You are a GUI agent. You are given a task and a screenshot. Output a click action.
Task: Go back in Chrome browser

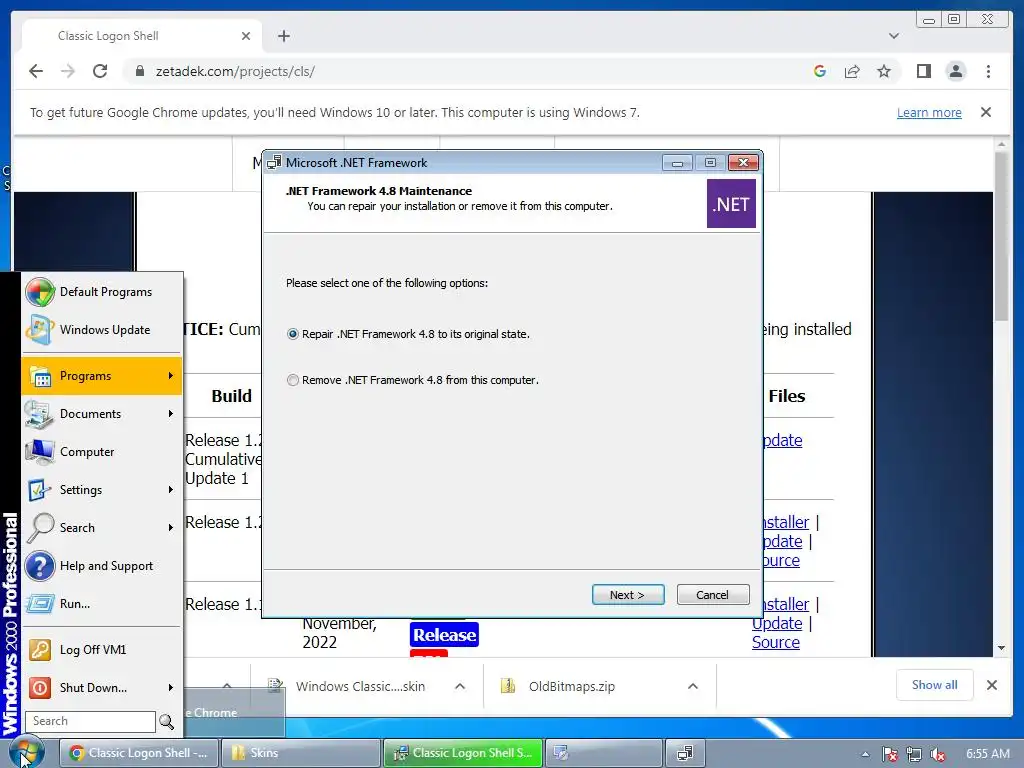[36, 71]
